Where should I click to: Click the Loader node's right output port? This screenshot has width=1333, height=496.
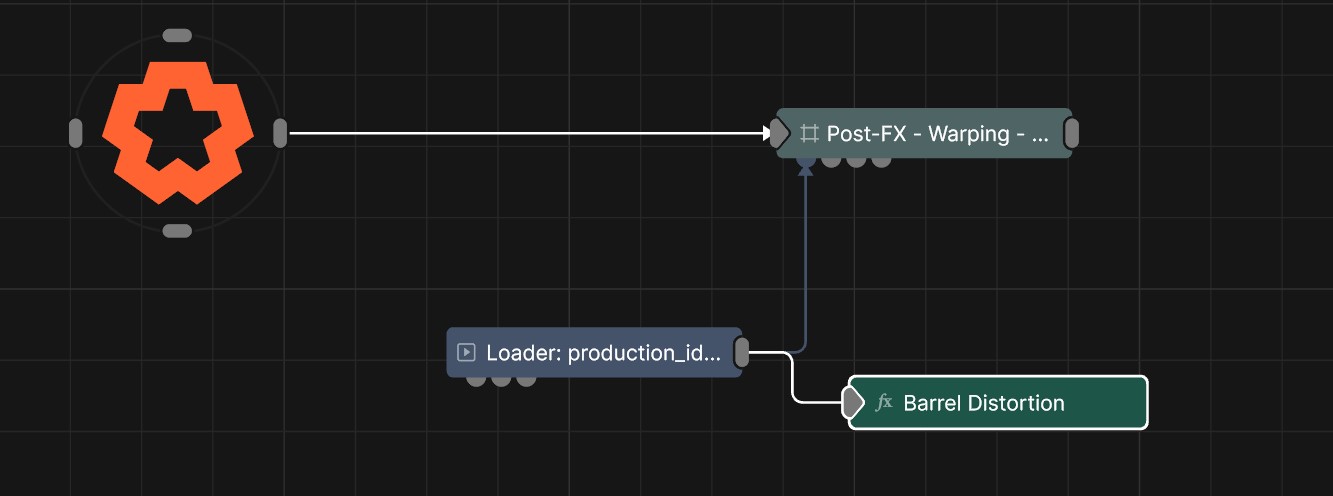[742, 352]
